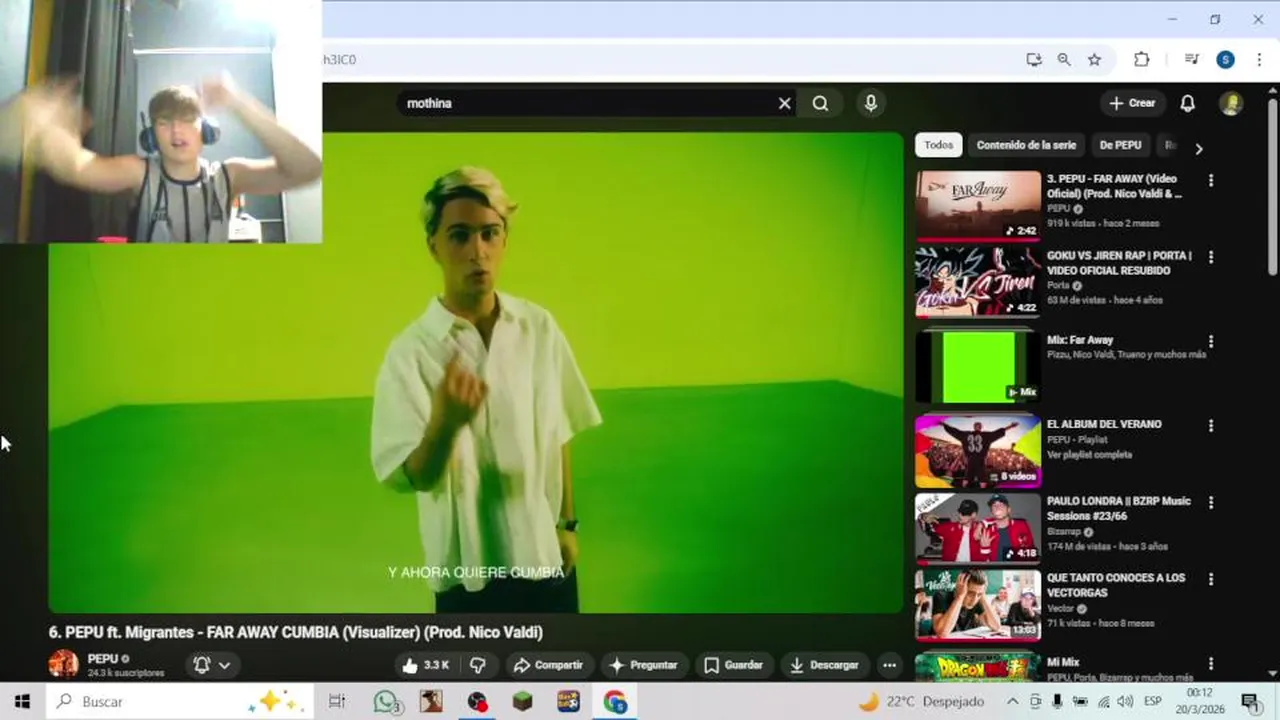Image resolution: width=1280 pixels, height=720 pixels.
Task: Open GOKU VS JIREN RAP thumbnail
Action: (x=978, y=282)
